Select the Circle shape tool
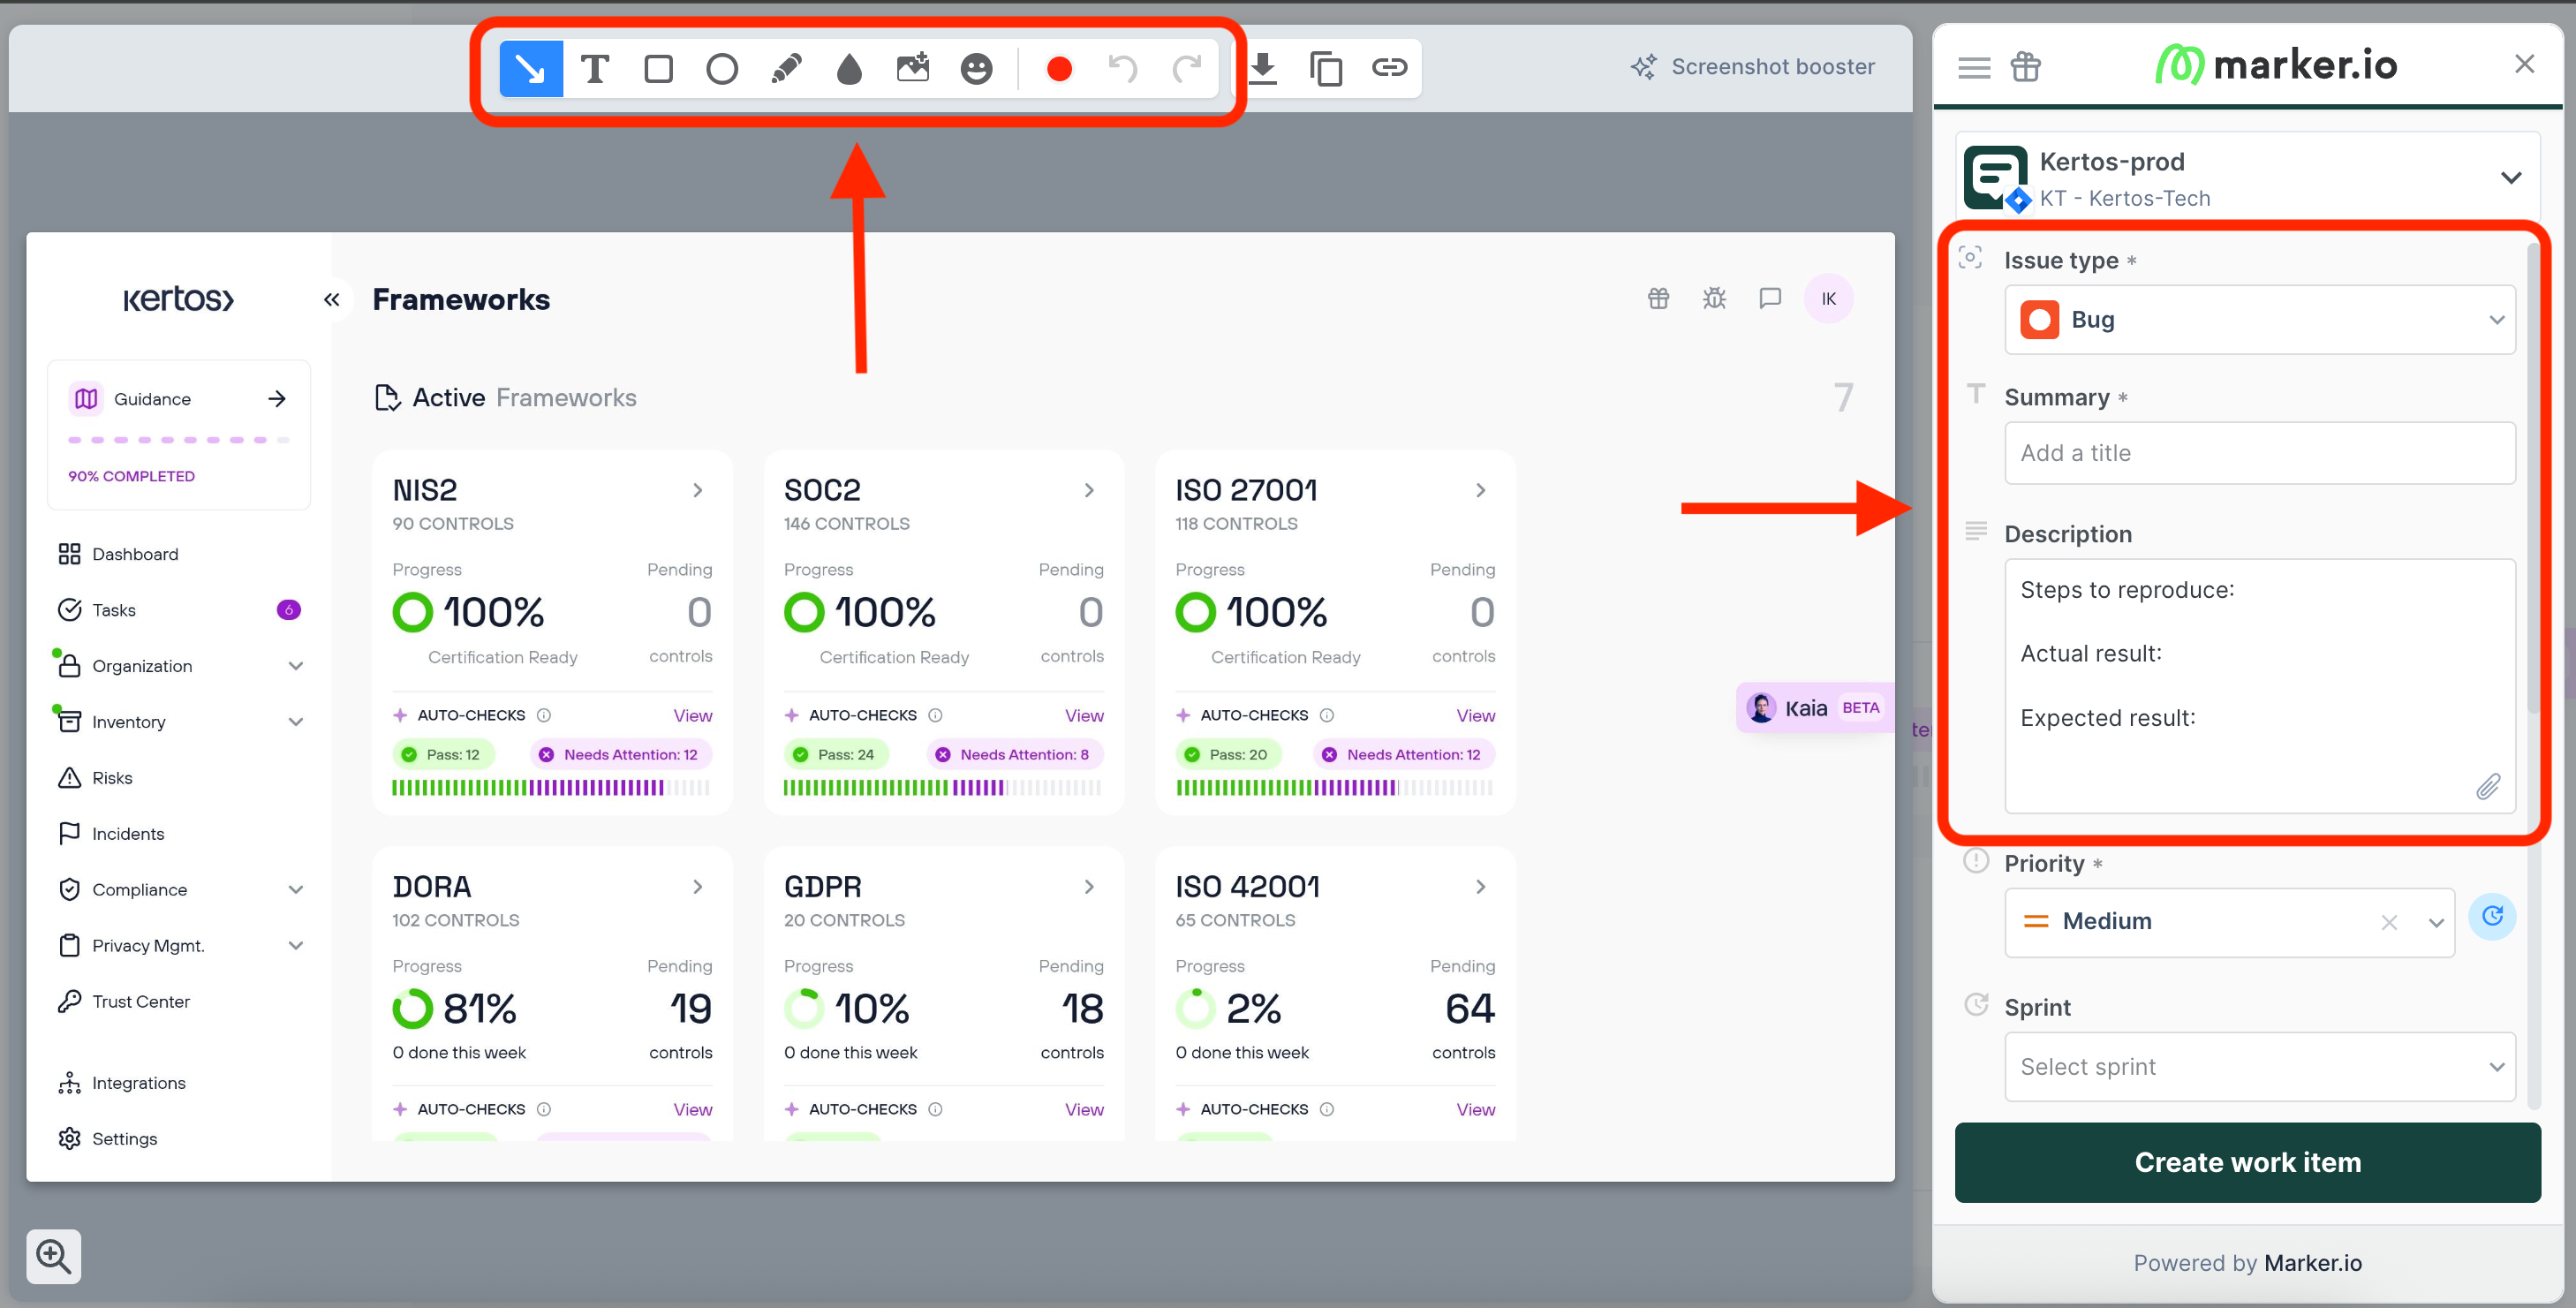This screenshot has width=2576, height=1308. pyautogui.click(x=721, y=68)
